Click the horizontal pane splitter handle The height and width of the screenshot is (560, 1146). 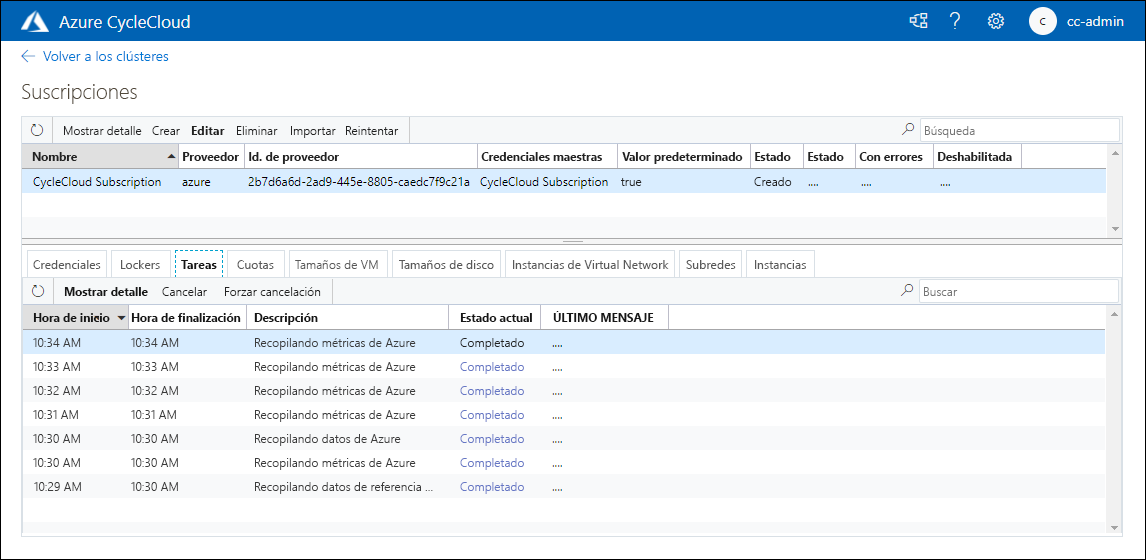pos(572,241)
